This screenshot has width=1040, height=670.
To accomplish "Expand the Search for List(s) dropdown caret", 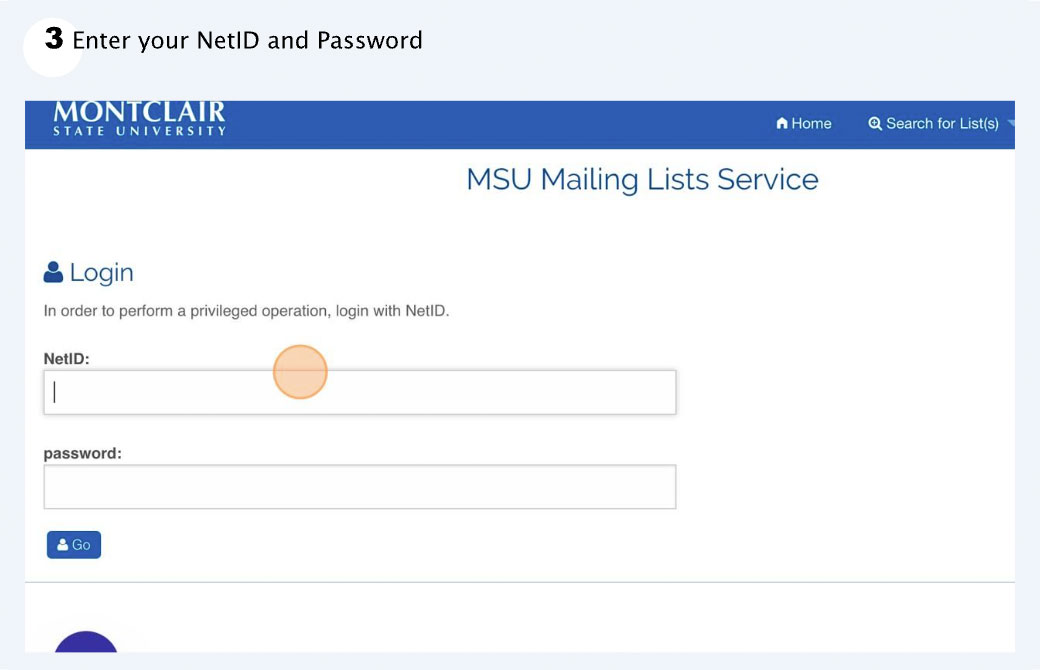I will [x=1012, y=124].
